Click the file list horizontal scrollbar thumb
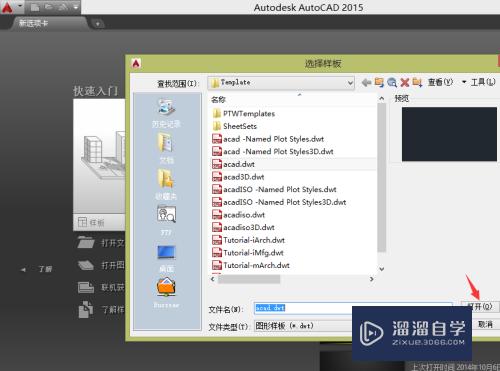The width and height of the screenshot is (500, 371). (x=249, y=279)
